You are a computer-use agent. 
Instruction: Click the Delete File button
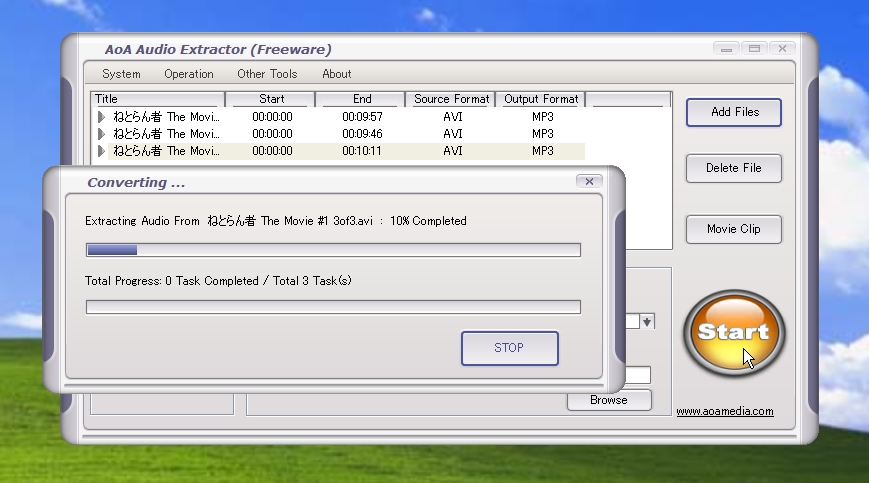pyautogui.click(x=734, y=168)
